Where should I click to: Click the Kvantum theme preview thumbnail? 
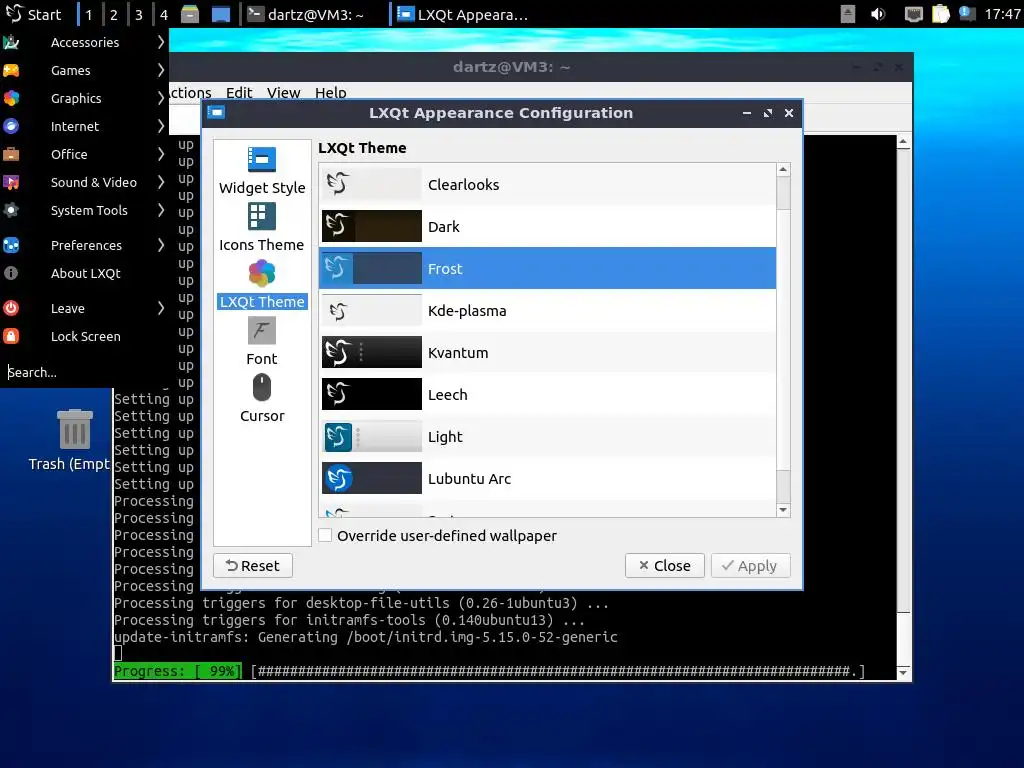372,352
